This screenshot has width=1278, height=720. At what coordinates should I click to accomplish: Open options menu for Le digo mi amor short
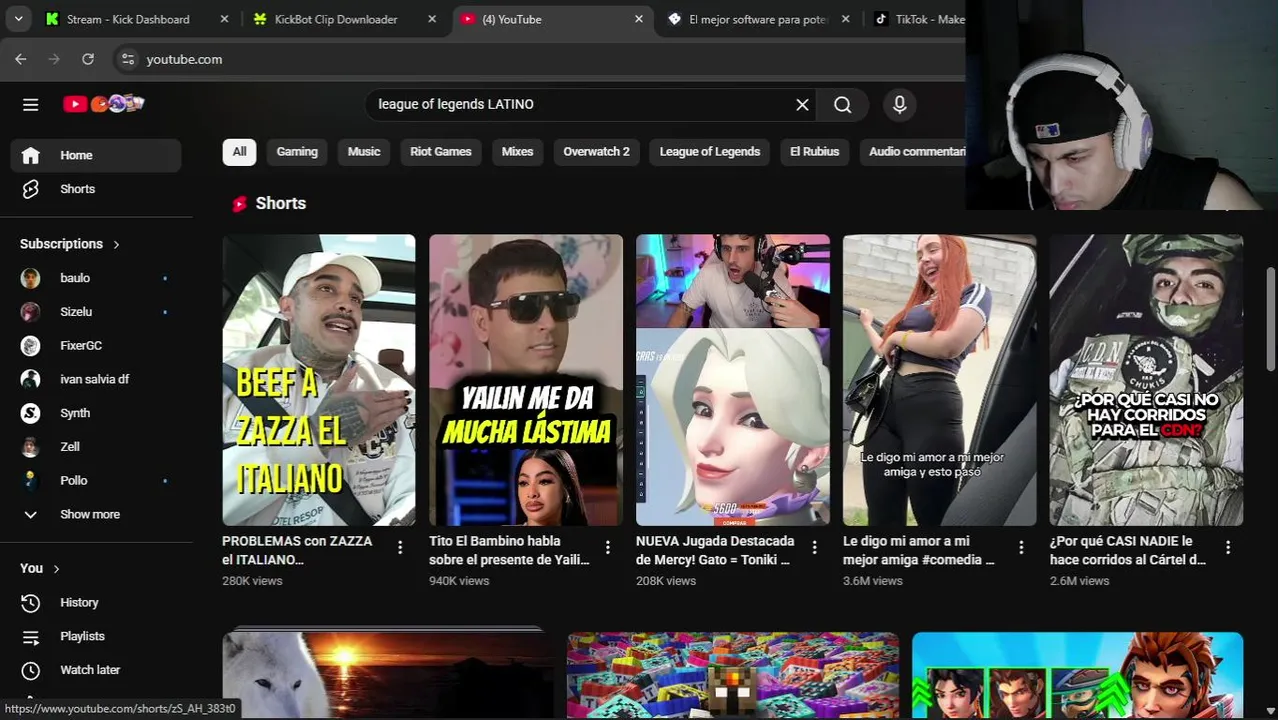tap(1021, 547)
